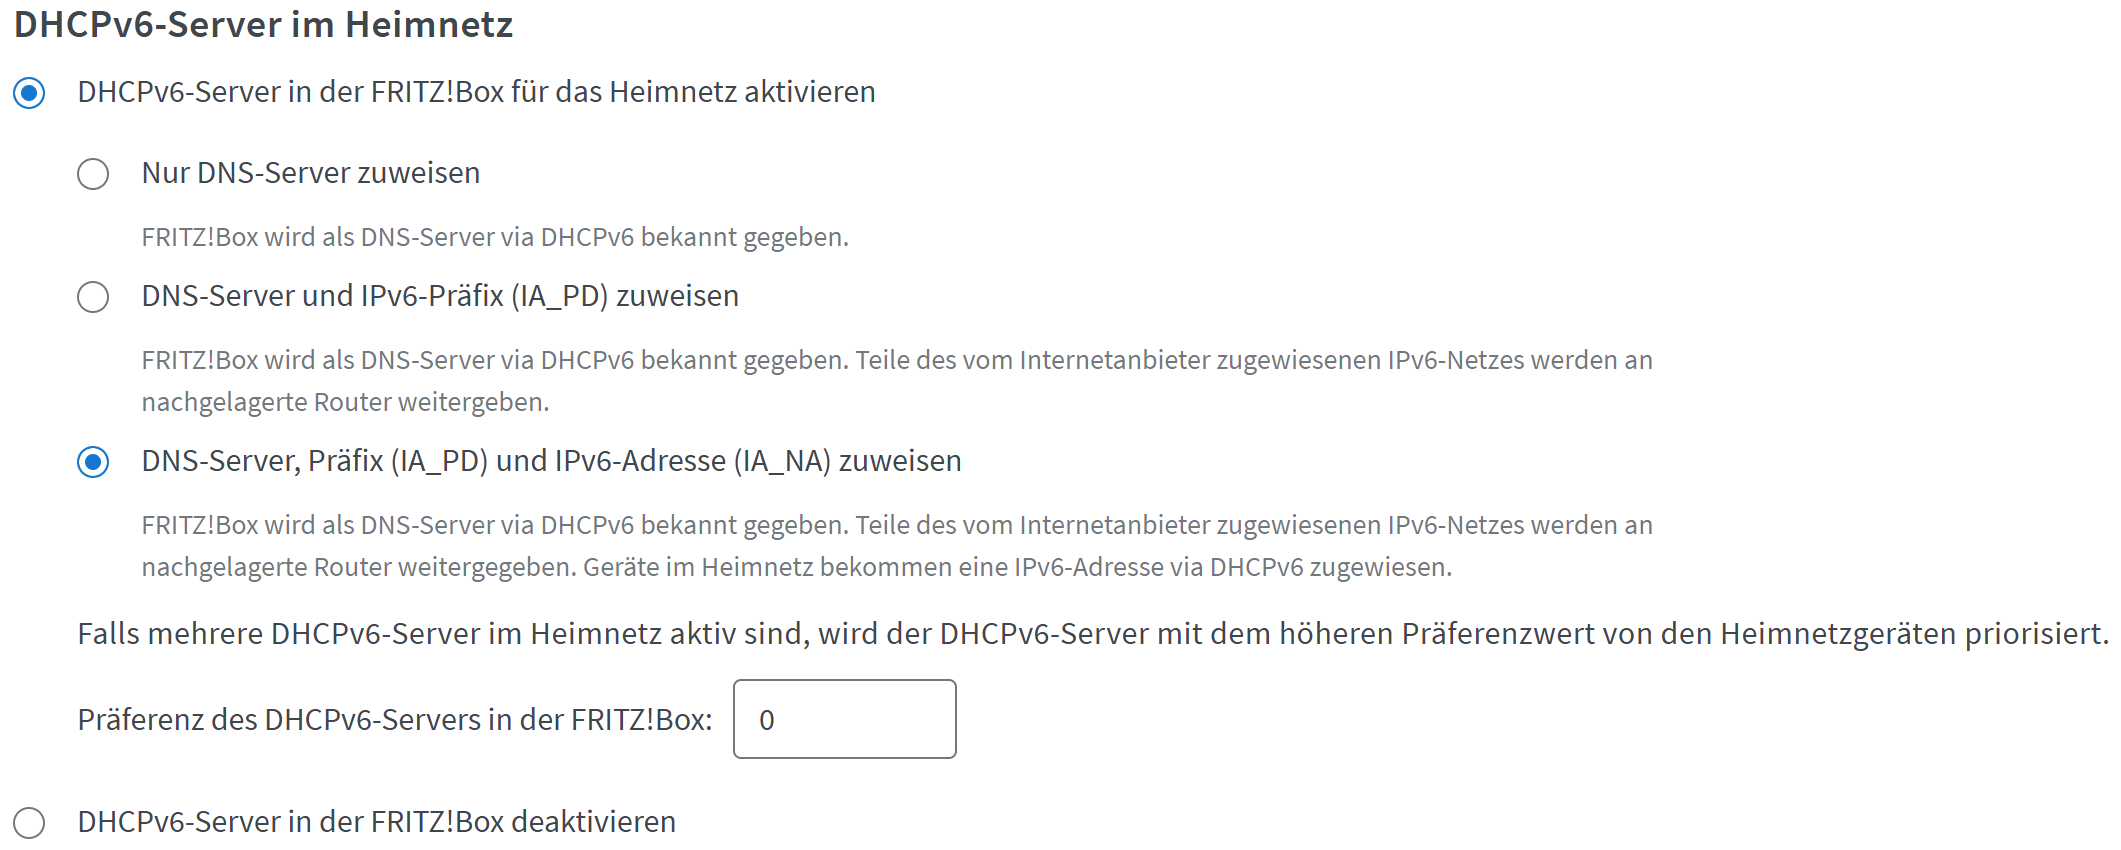
Task: Select the radio button to activate the DHCPv6-Server for the Heimnetz
Action: [29, 93]
